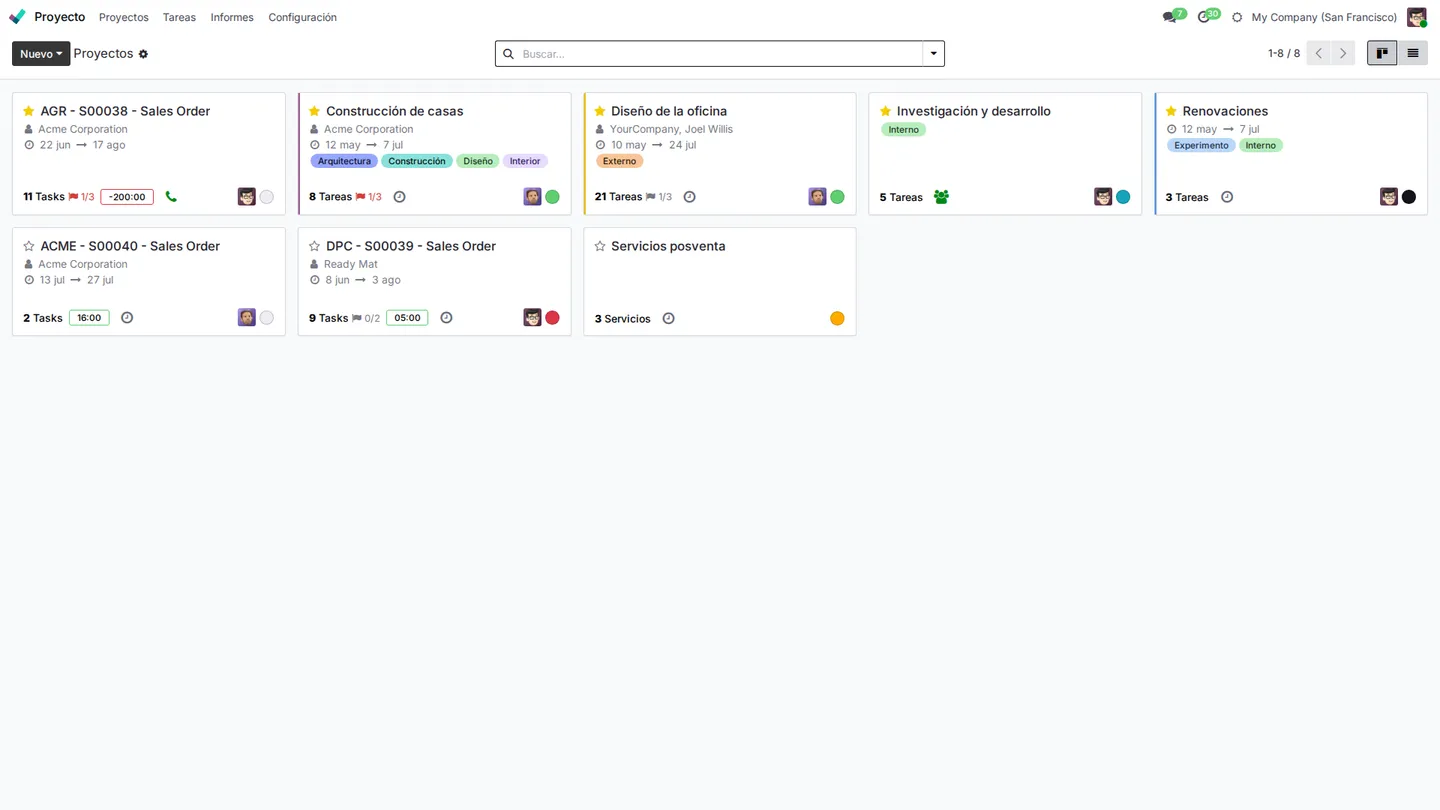Go to next page arrow

pyautogui.click(x=1343, y=54)
